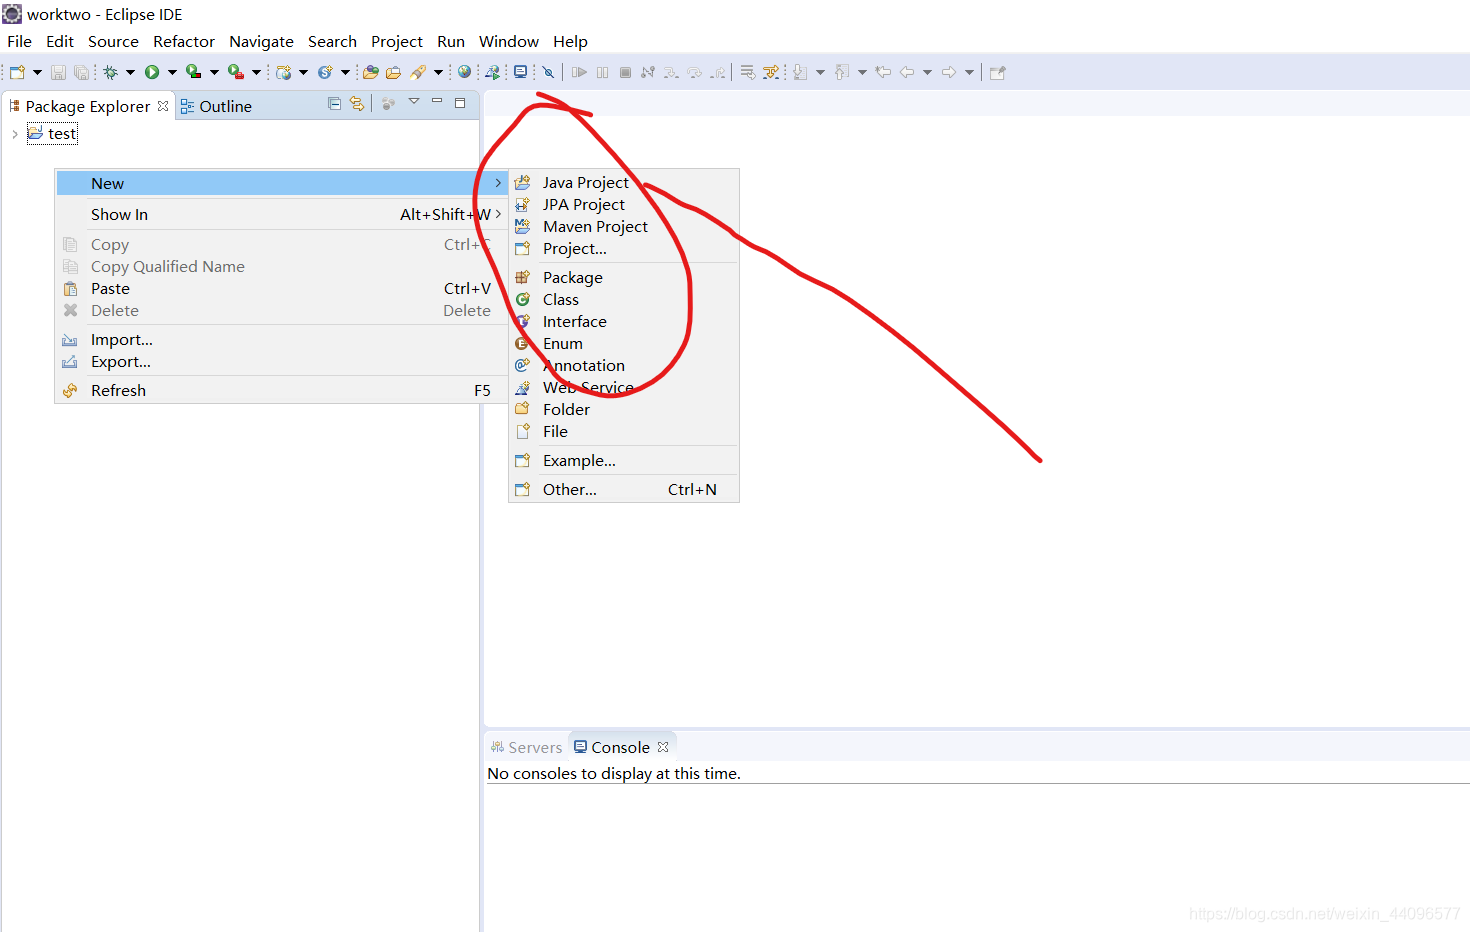The width and height of the screenshot is (1470, 932).
Task: Choose Class from New submenu
Action: [x=624, y=299]
